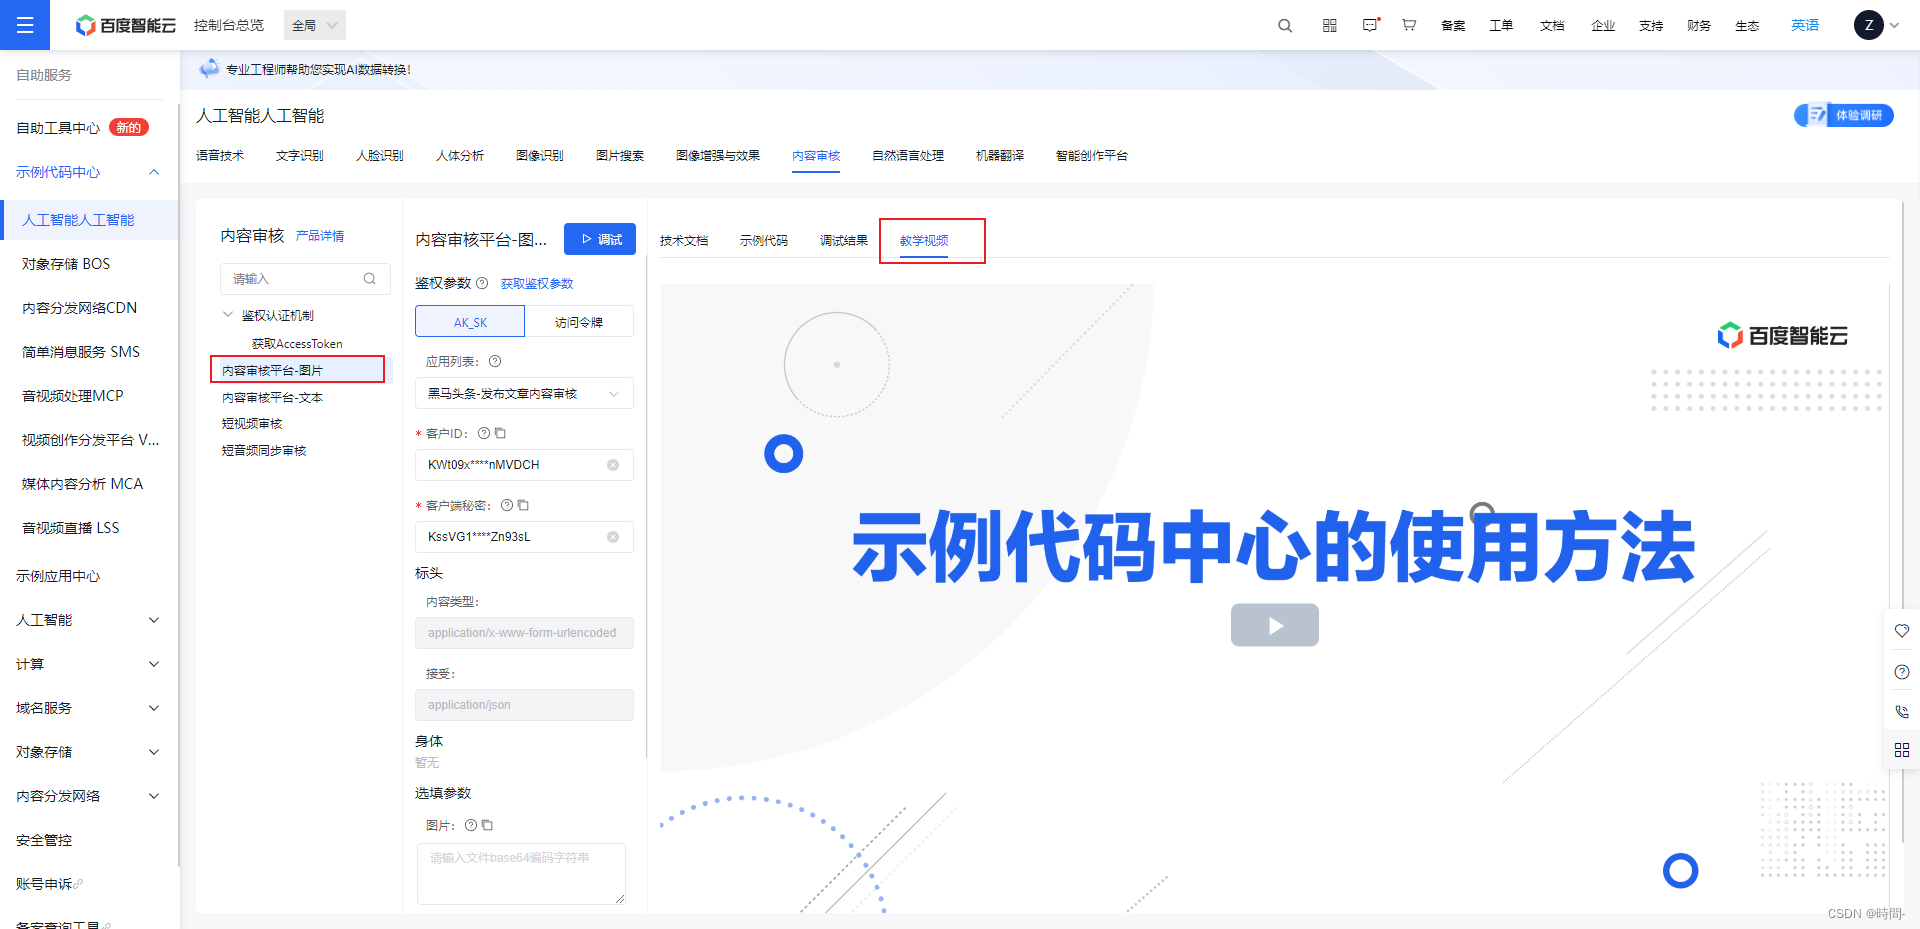Click the floating question help icon
The height and width of the screenshot is (929, 1920).
1902,672
